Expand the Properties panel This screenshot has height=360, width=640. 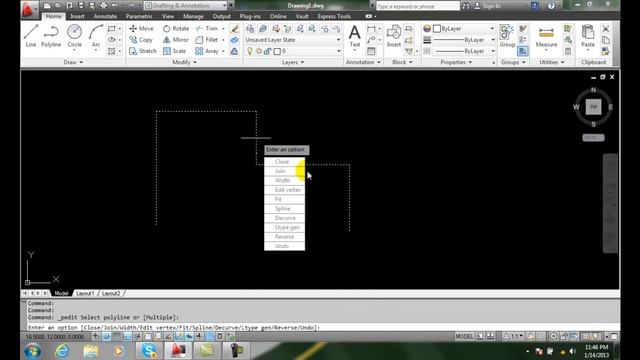coord(456,62)
